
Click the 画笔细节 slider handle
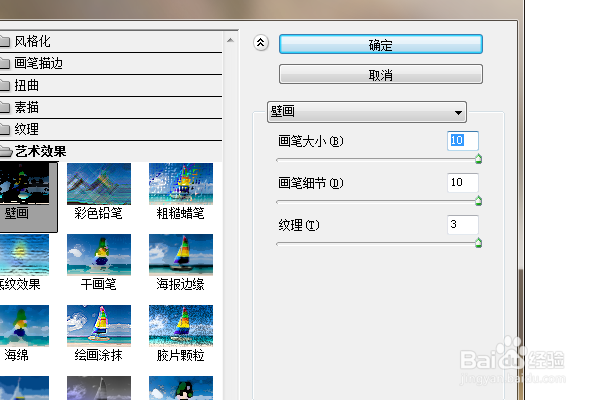(x=478, y=201)
